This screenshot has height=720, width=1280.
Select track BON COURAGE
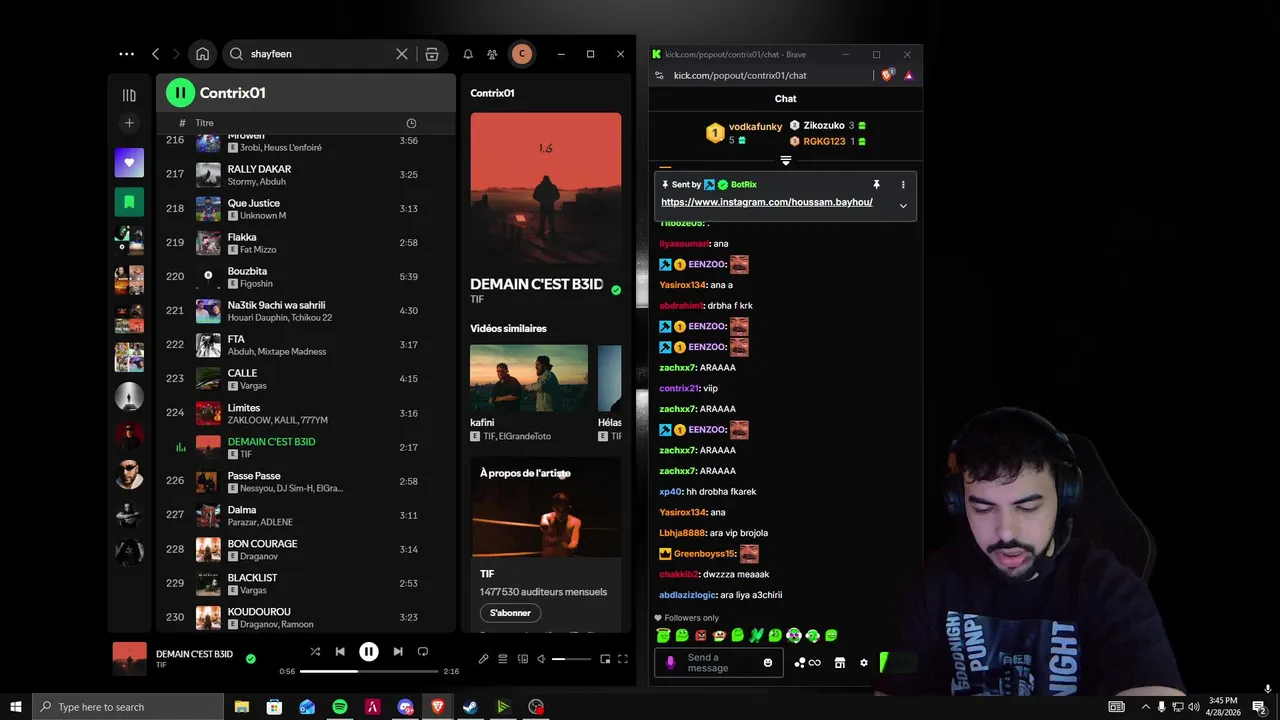[x=305, y=549]
